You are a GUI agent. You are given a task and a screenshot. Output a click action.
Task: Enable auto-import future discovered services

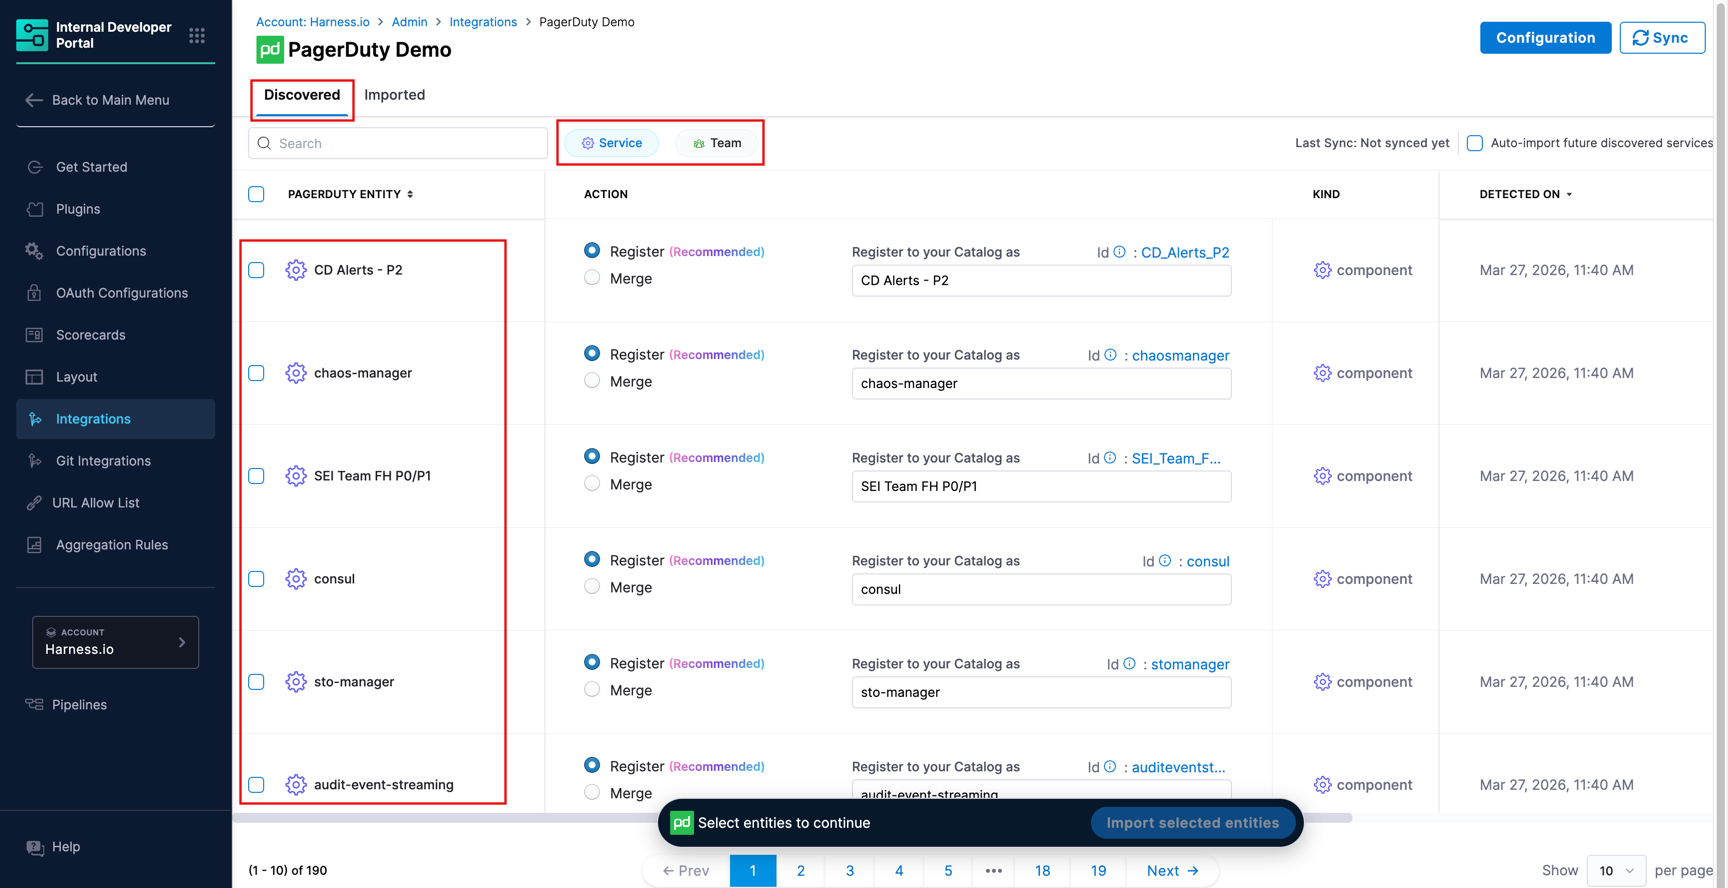(1474, 143)
